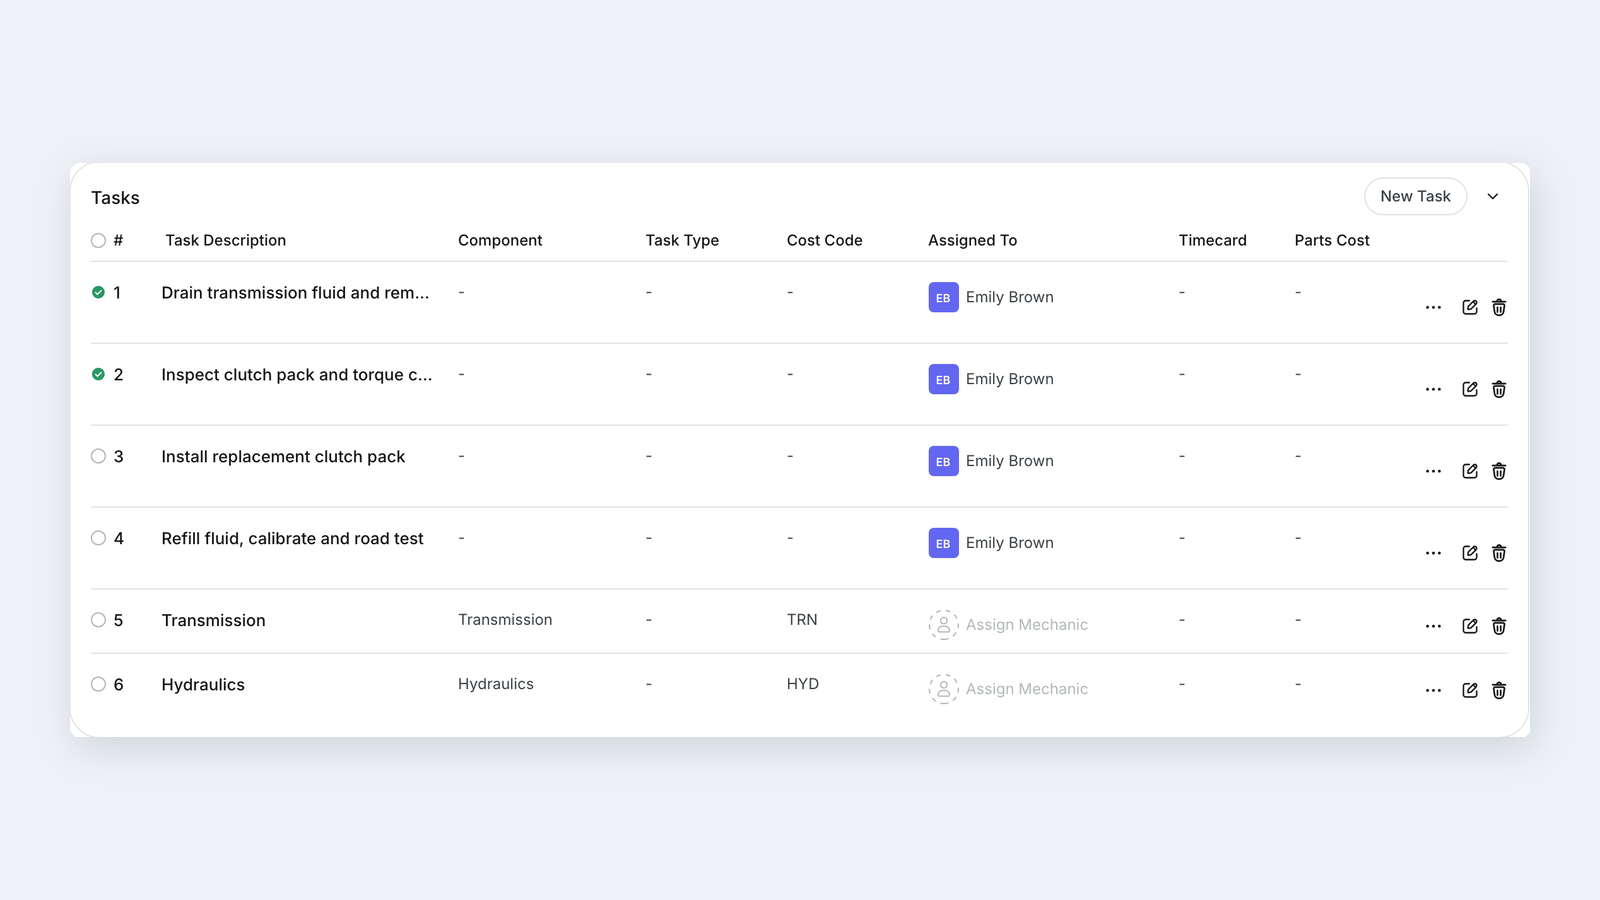This screenshot has height=900, width=1600.
Task: Click the Cost Code column header
Action: (x=825, y=240)
